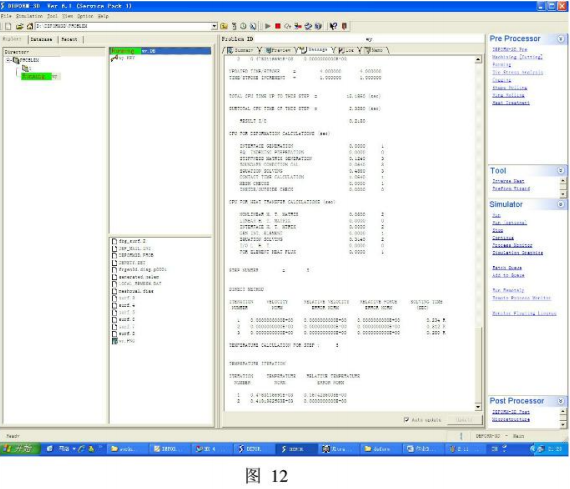This screenshot has width=570, height=489.
Task: Collapse the Post Processor panel
Action: click(561, 401)
